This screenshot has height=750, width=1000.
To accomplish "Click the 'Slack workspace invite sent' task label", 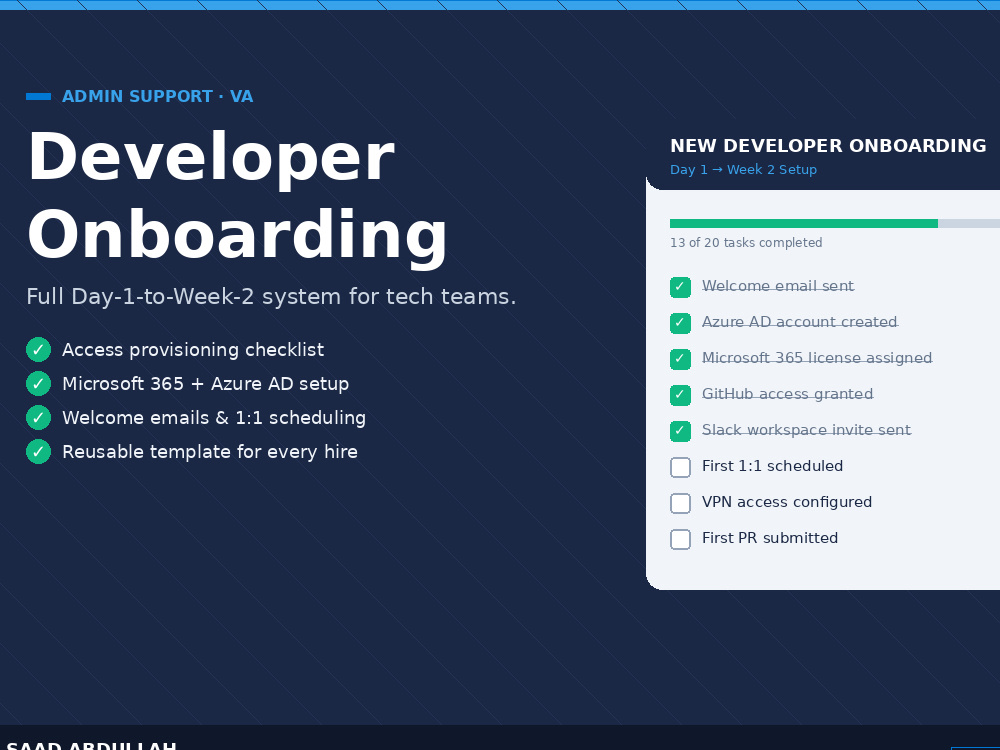I will tap(807, 430).
